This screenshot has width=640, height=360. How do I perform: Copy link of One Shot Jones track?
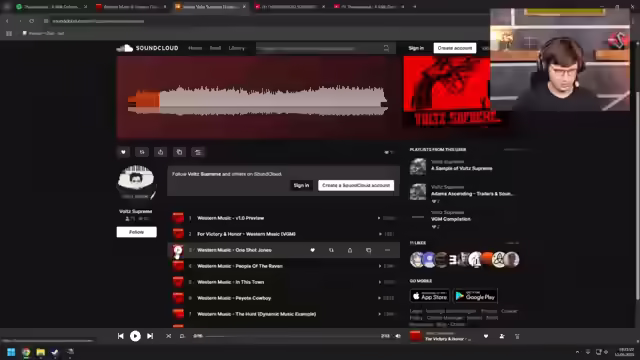click(369, 250)
